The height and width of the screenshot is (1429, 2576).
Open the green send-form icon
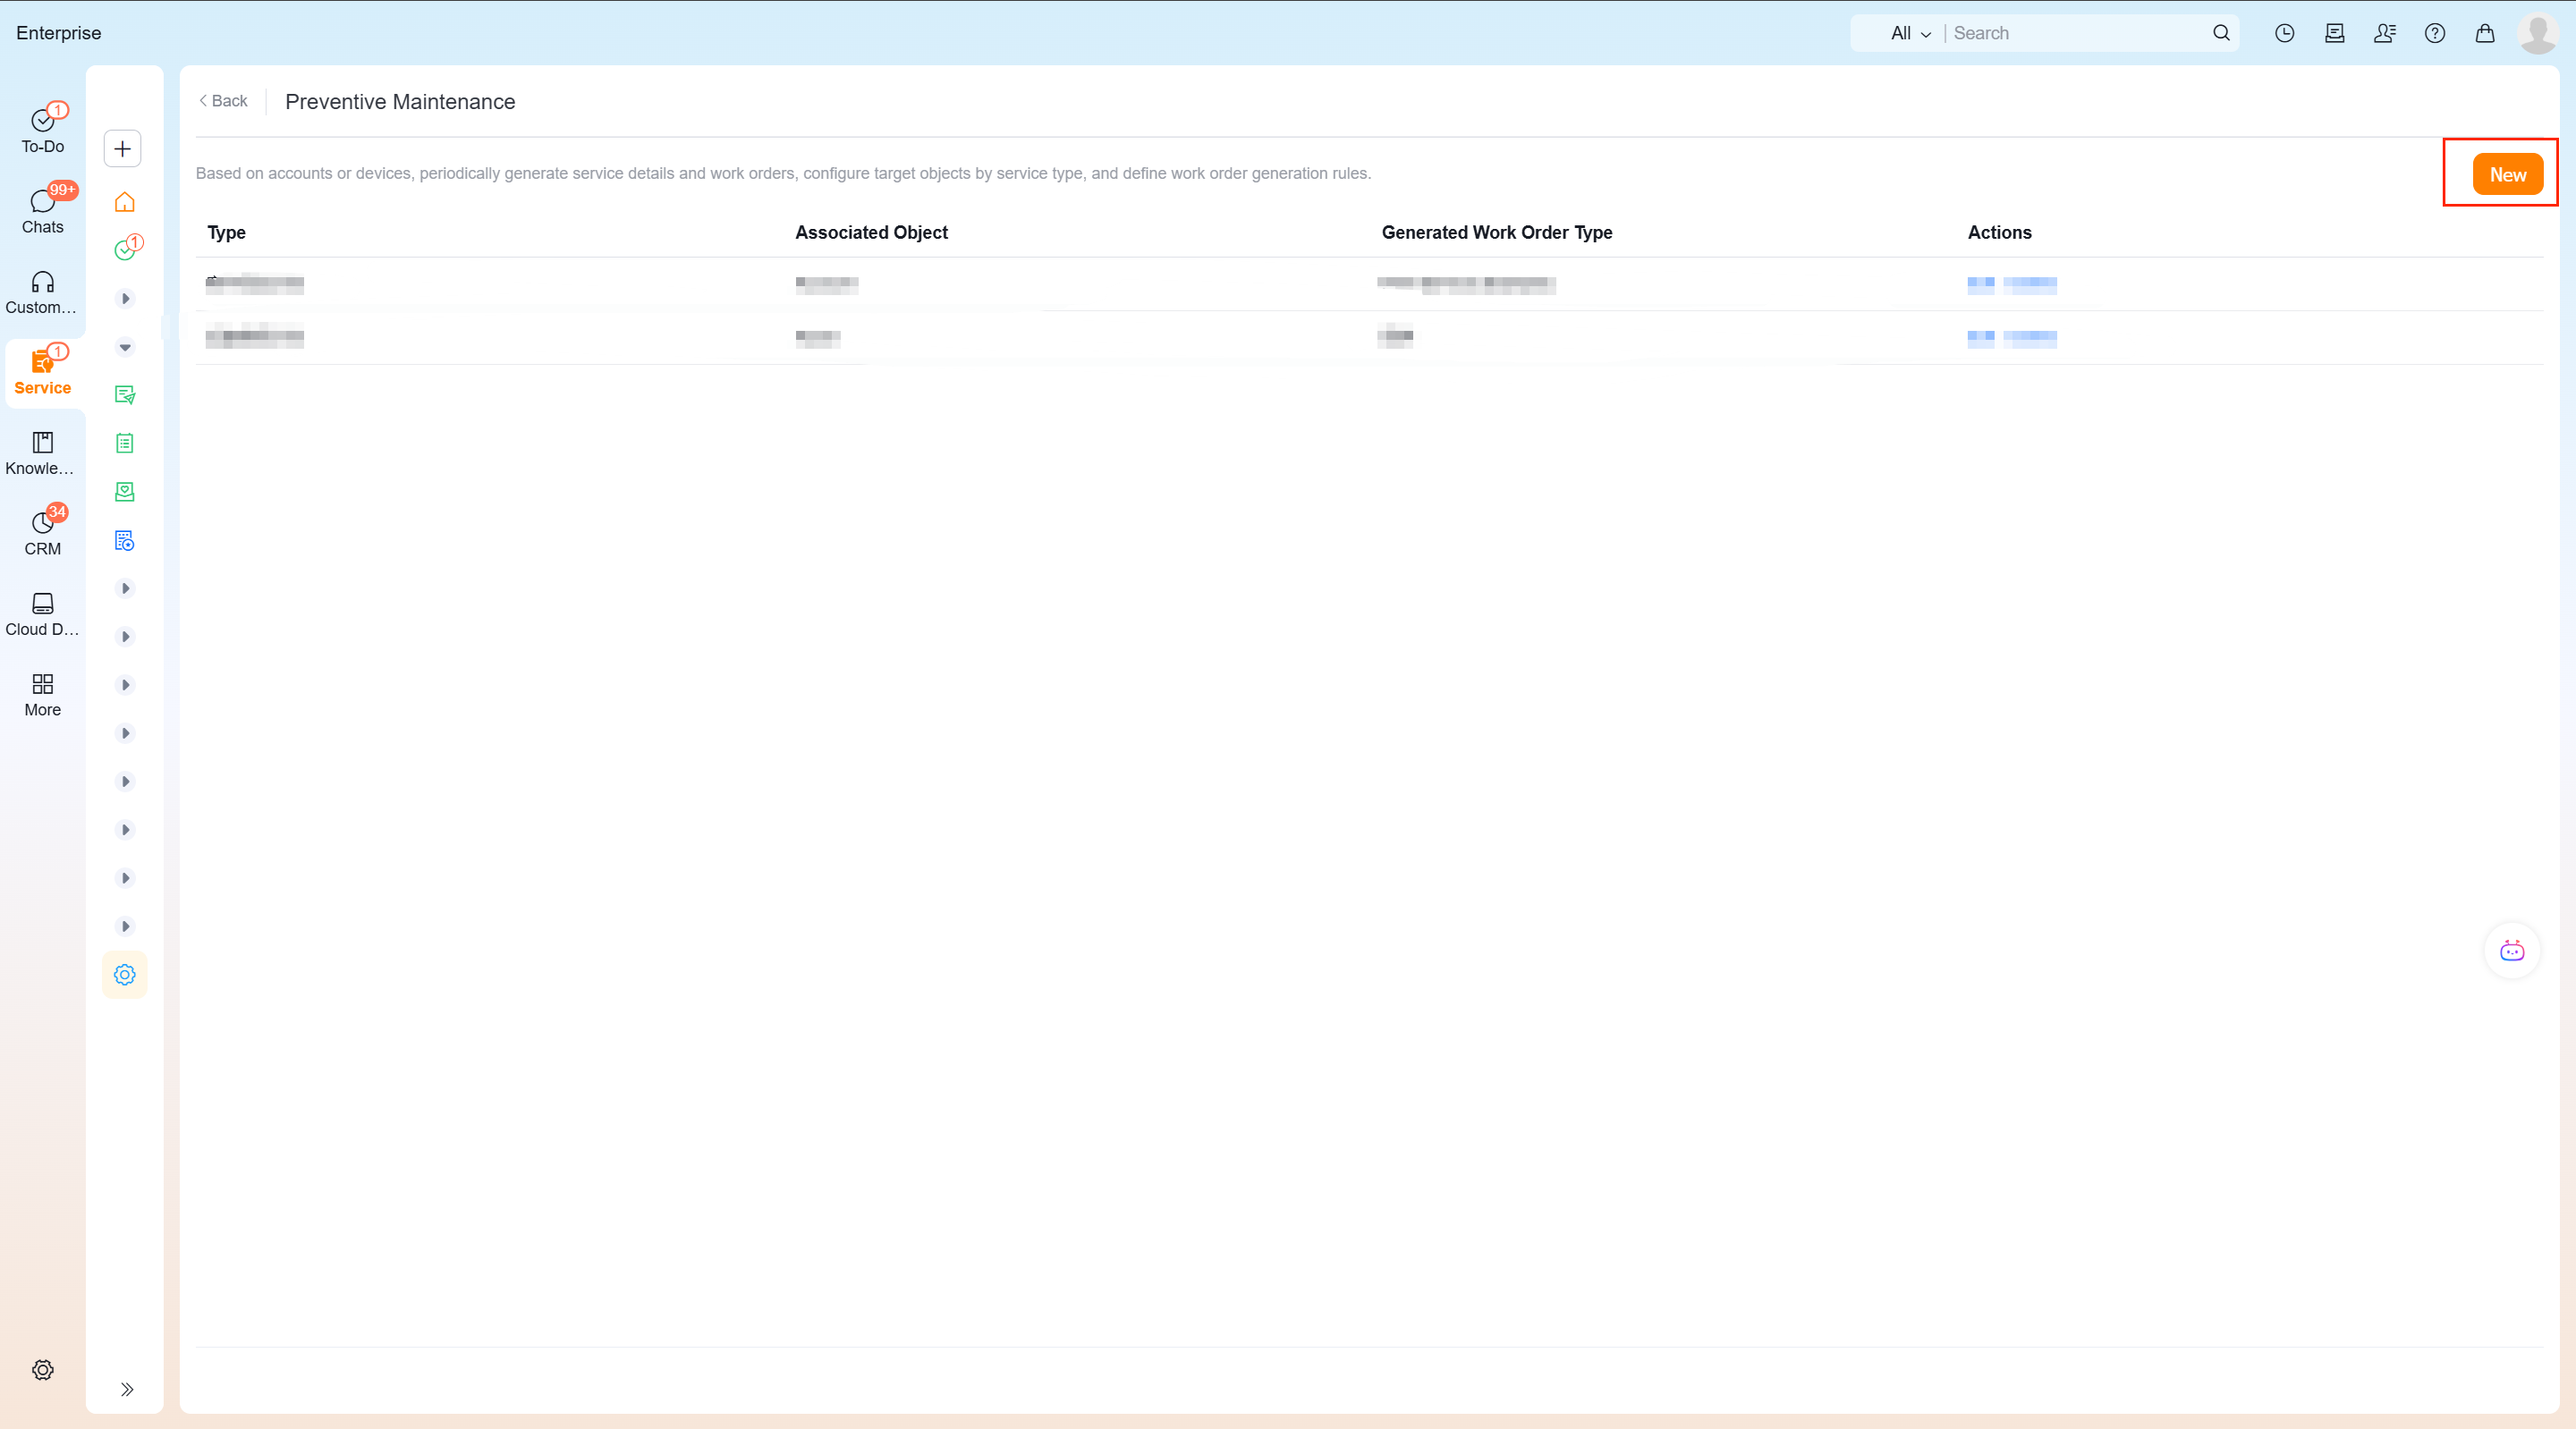(x=125, y=395)
